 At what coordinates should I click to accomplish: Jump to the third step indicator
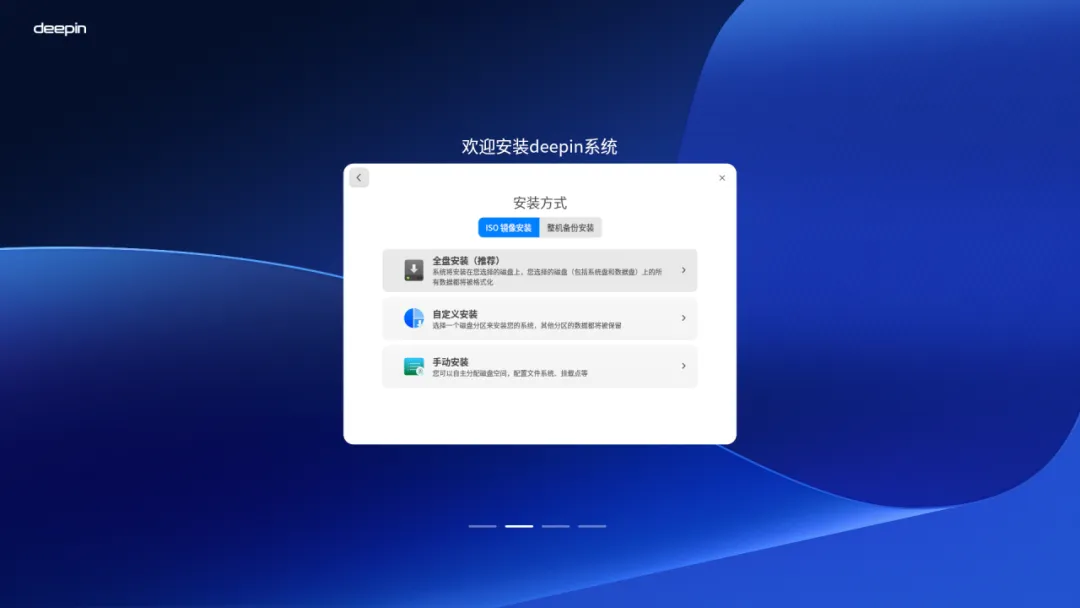pyautogui.click(x=555, y=526)
